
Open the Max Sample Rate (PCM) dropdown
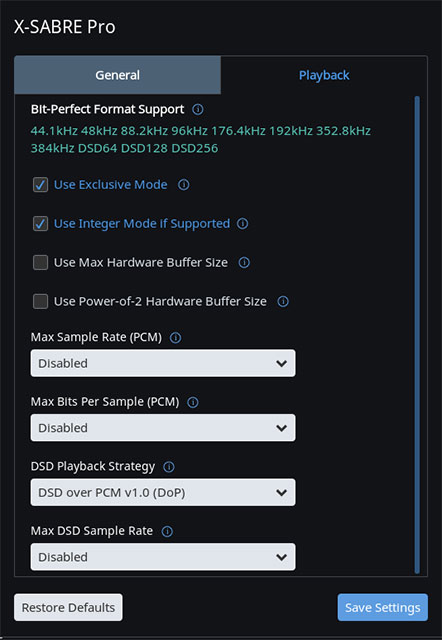click(163, 363)
